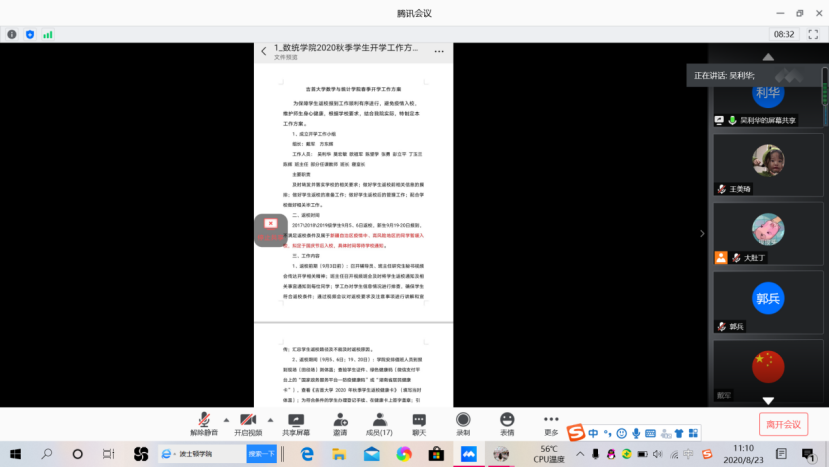830x467 pixels.
Task: Expand audio options arrow beside 解除静音
Action: pos(226,419)
